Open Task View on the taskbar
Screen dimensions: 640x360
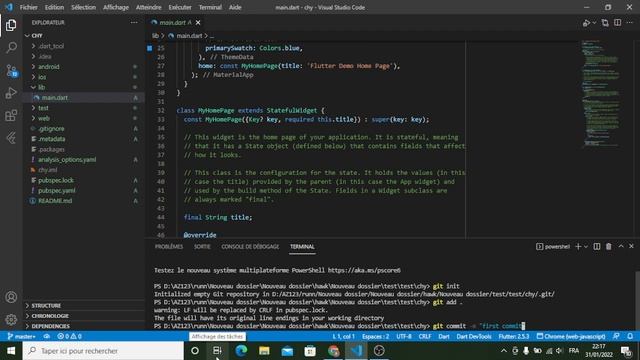click(217, 351)
